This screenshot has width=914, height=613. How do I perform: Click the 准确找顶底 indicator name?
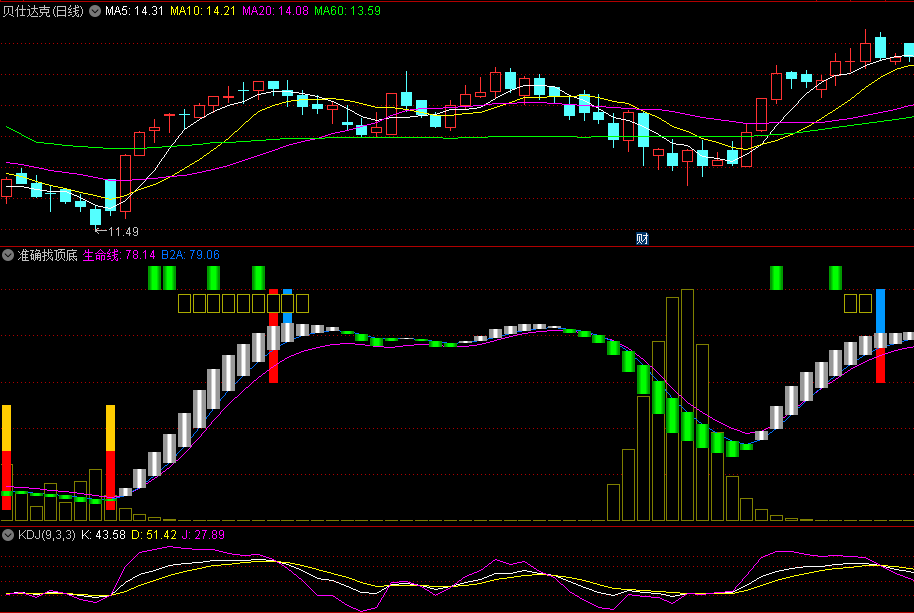48,255
